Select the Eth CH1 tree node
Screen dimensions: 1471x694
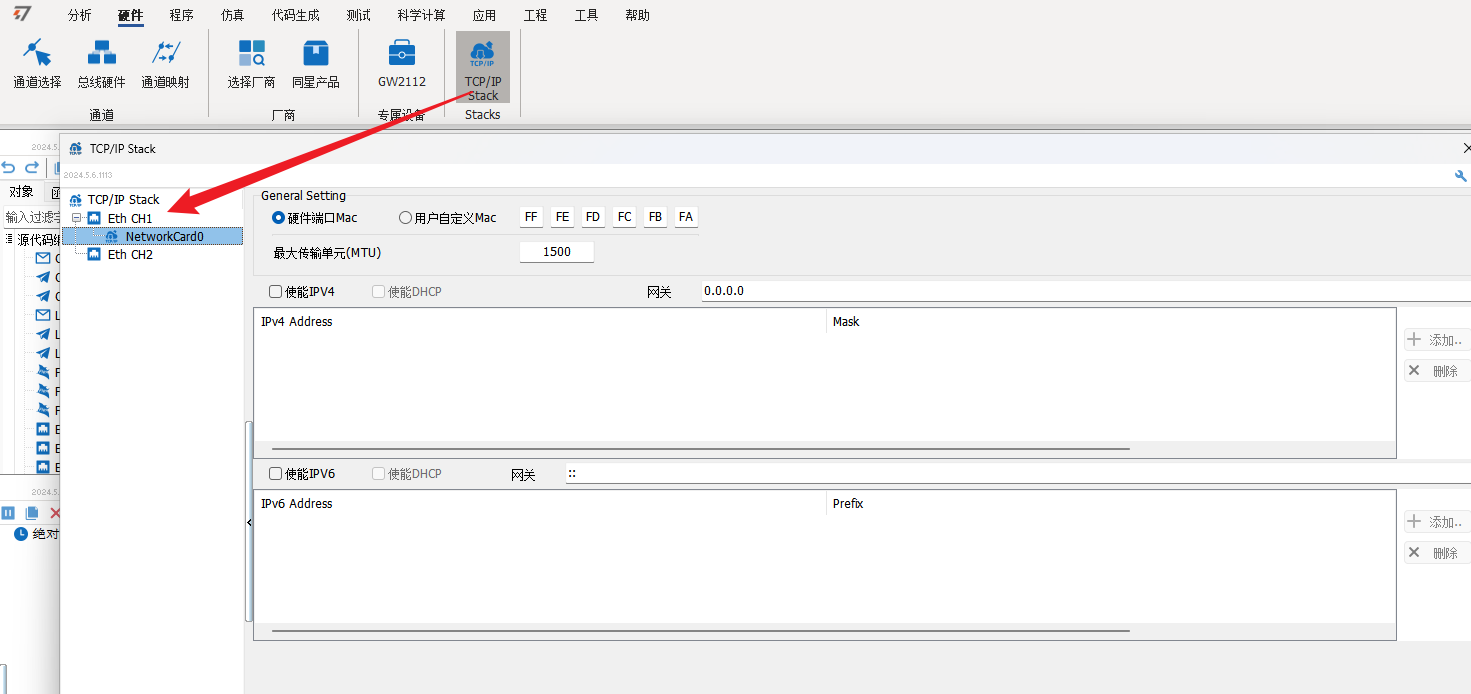point(130,218)
